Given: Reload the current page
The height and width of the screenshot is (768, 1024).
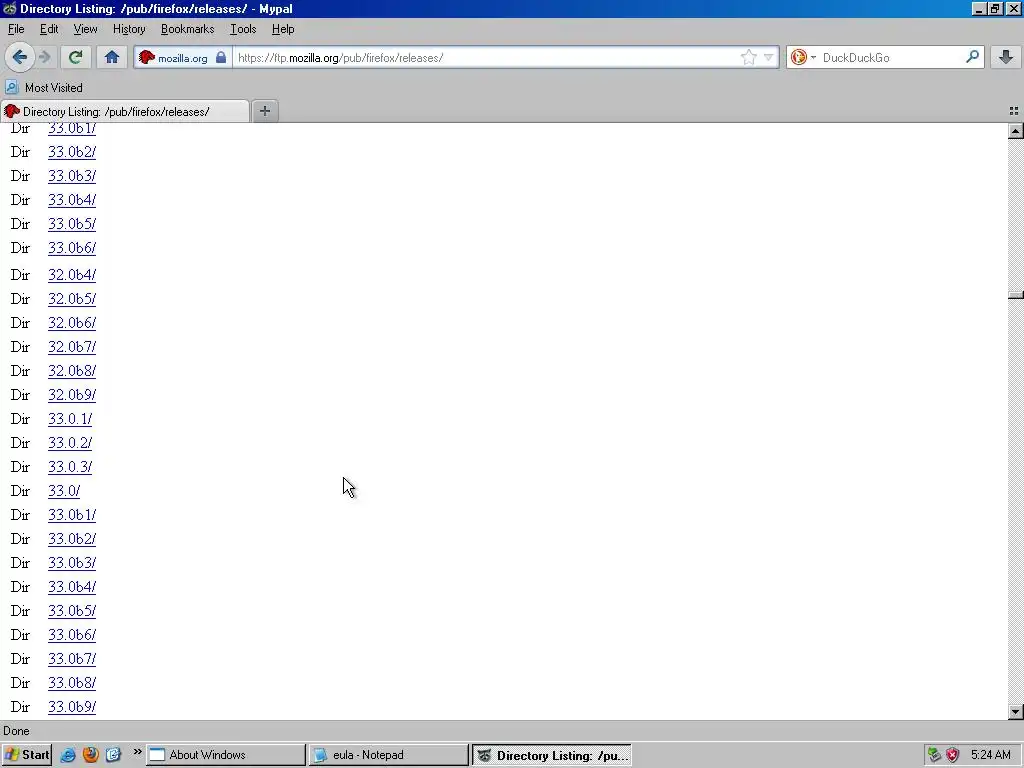Looking at the screenshot, I should 75,57.
